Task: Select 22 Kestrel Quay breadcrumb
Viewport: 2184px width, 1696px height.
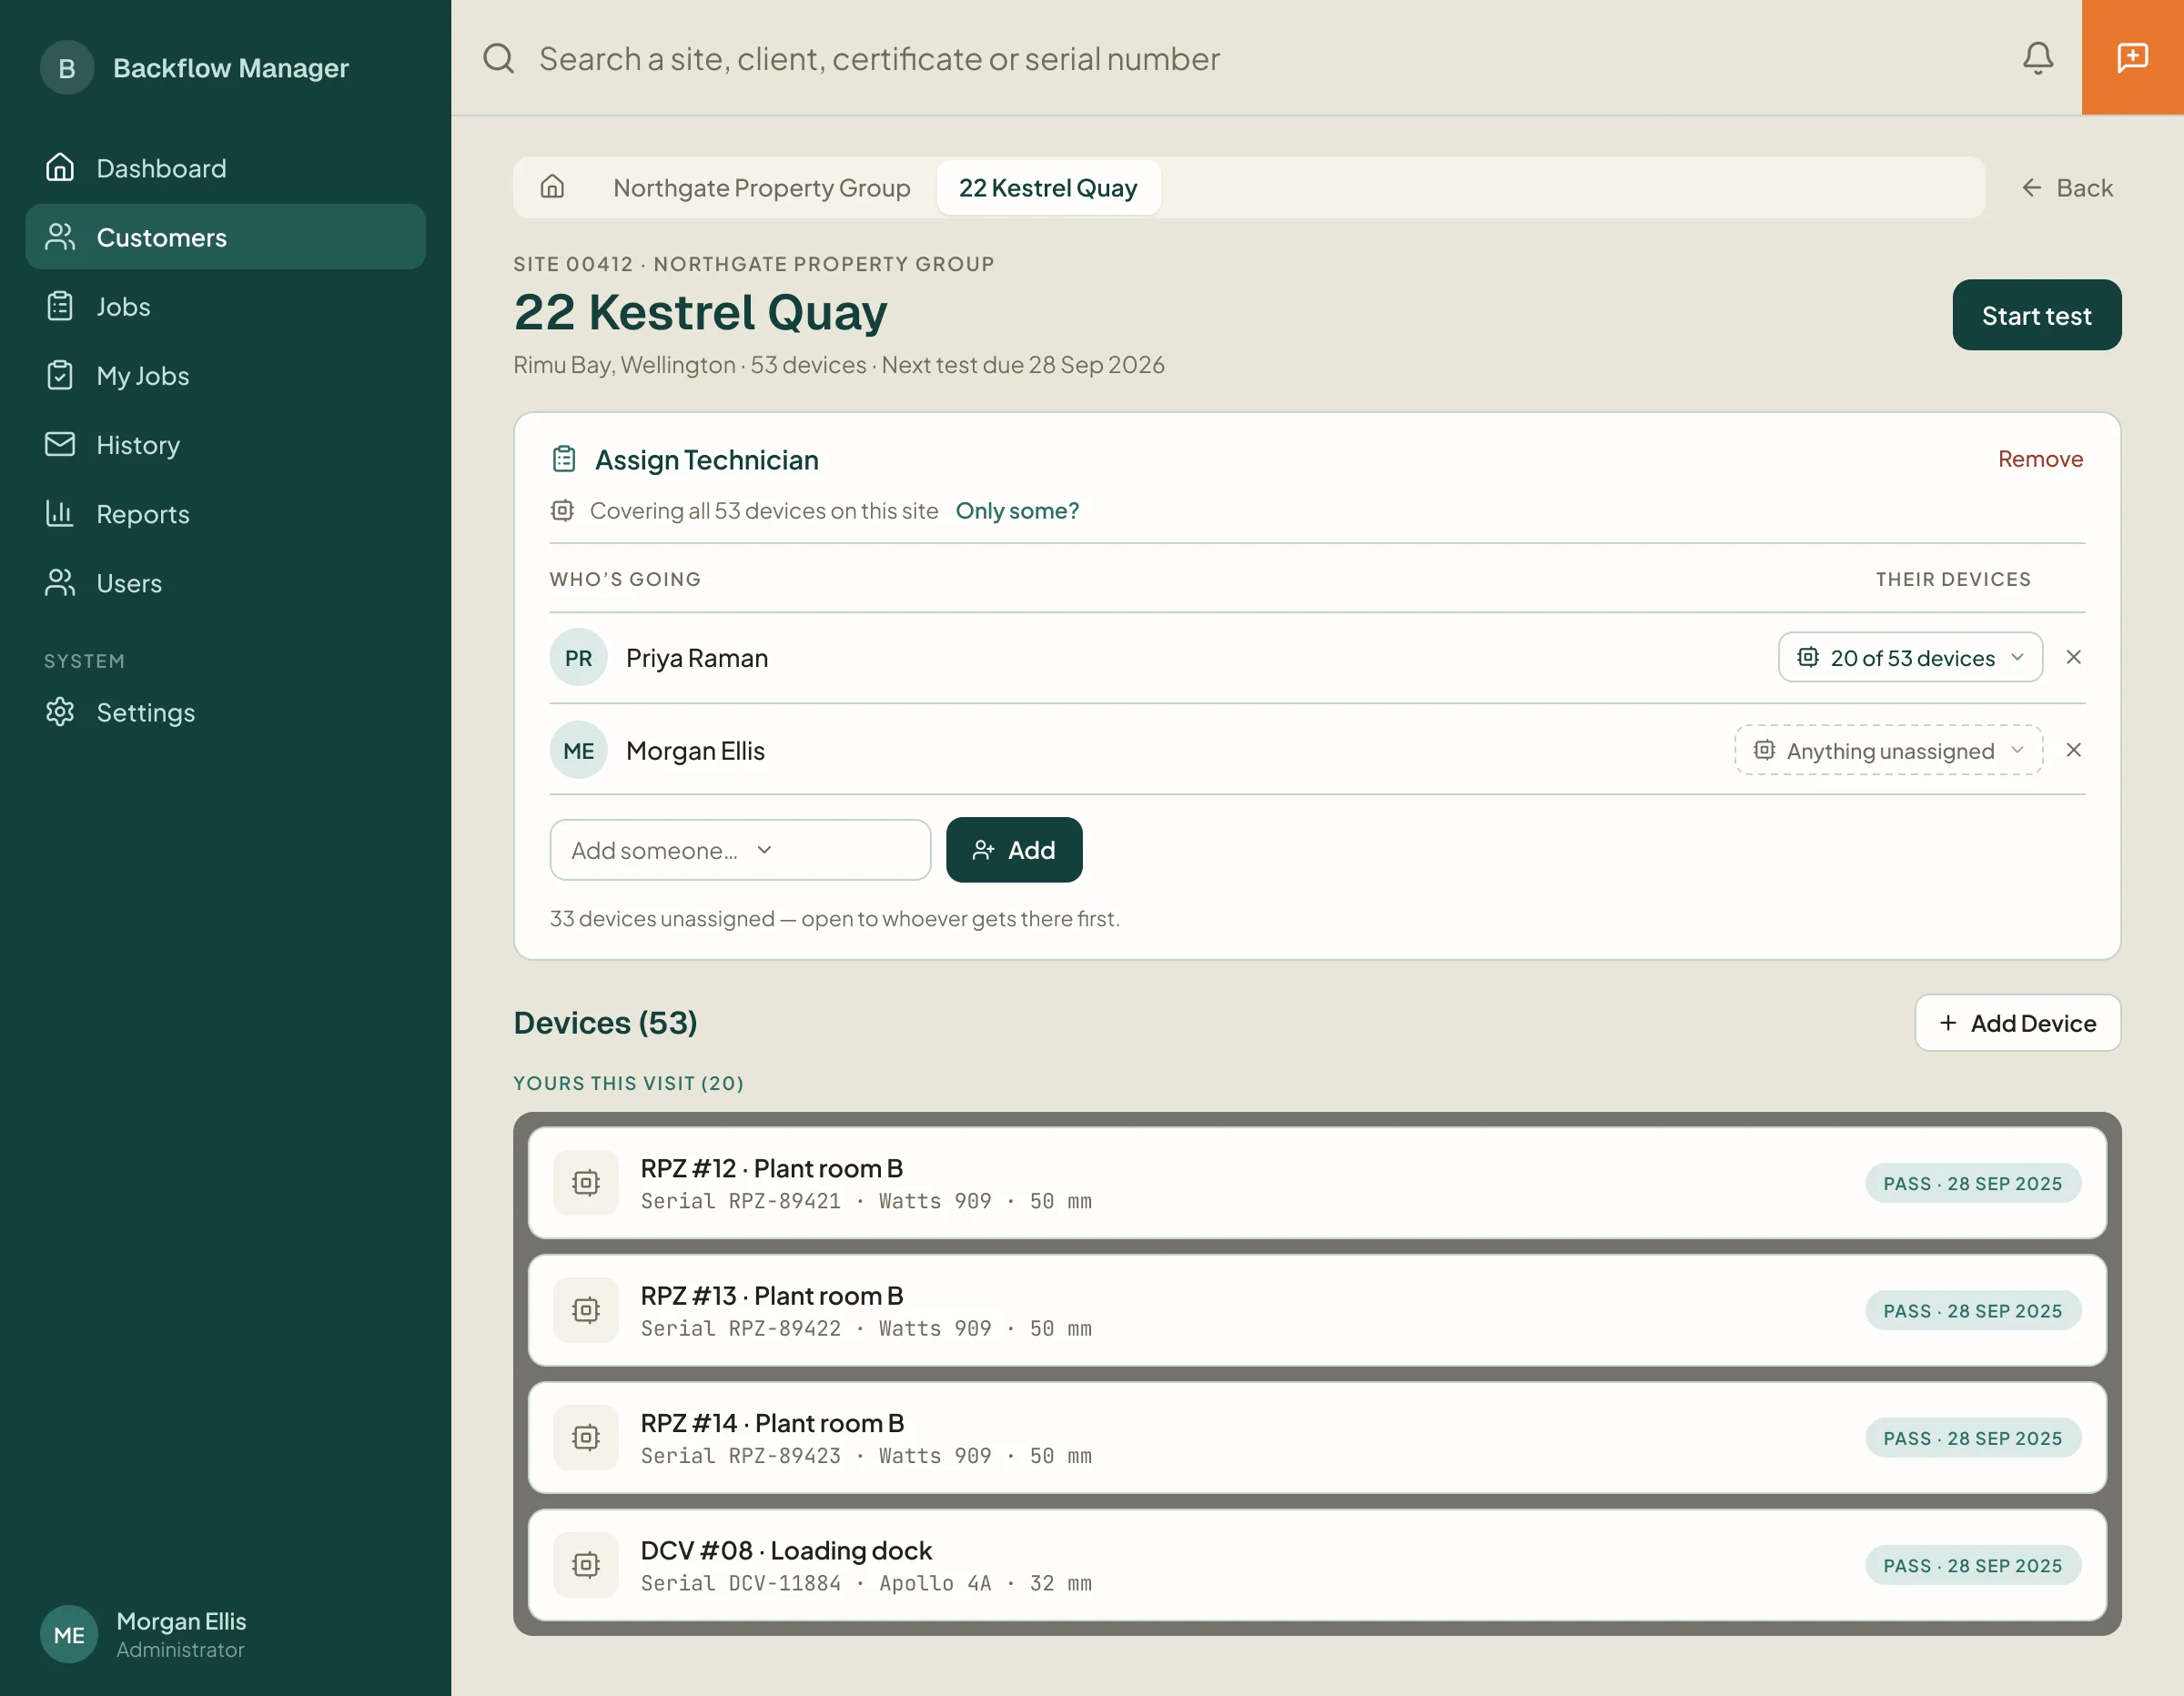Action: pos(1048,187)
